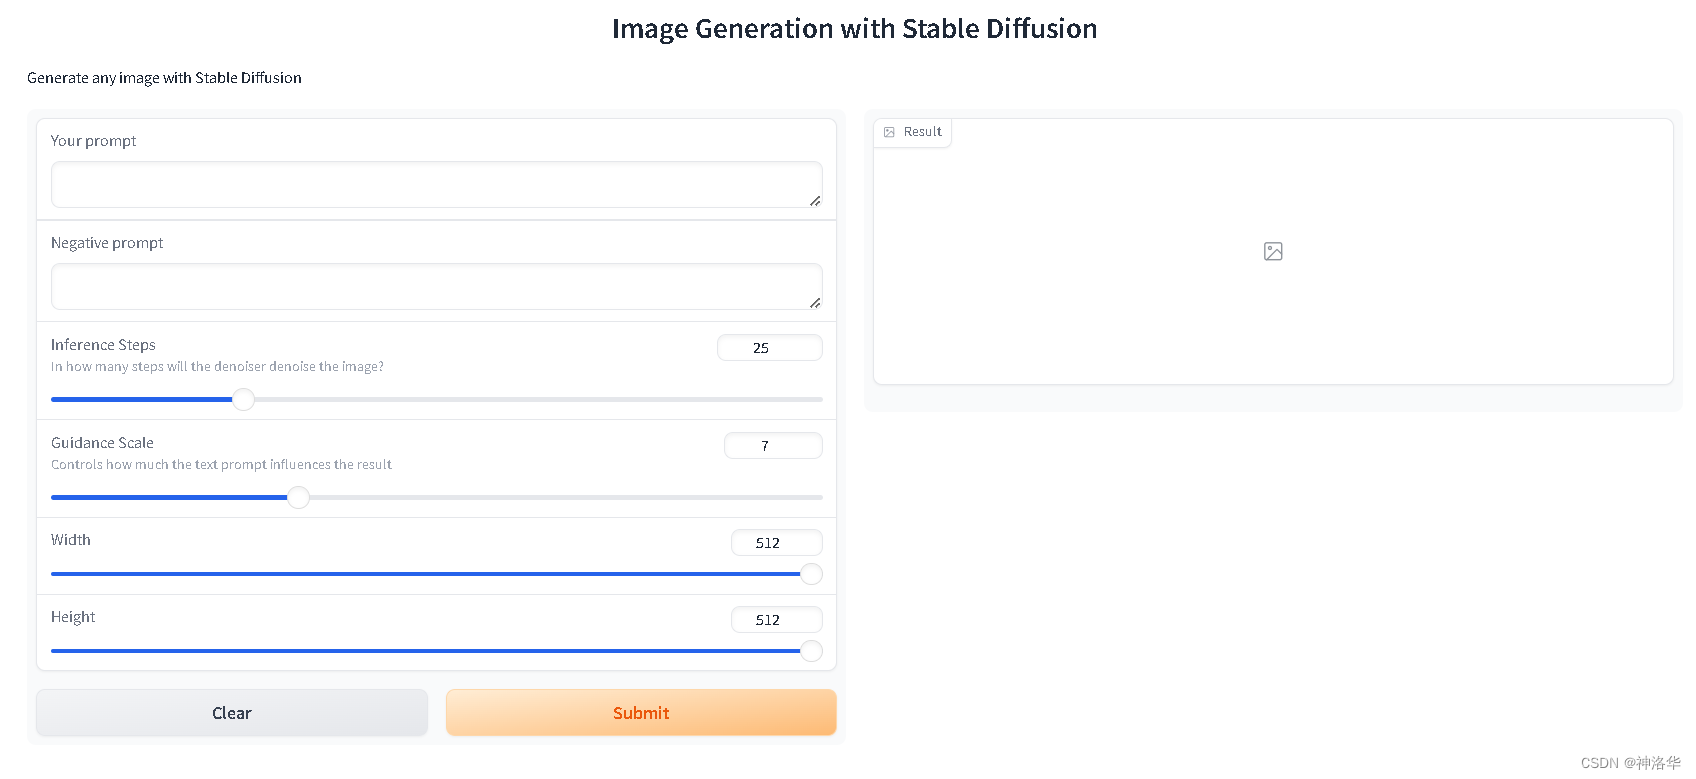Viewport: 1696px width, 779px height.
Task: Click the Generate any image description text
Action: click(x=164, y=78)
